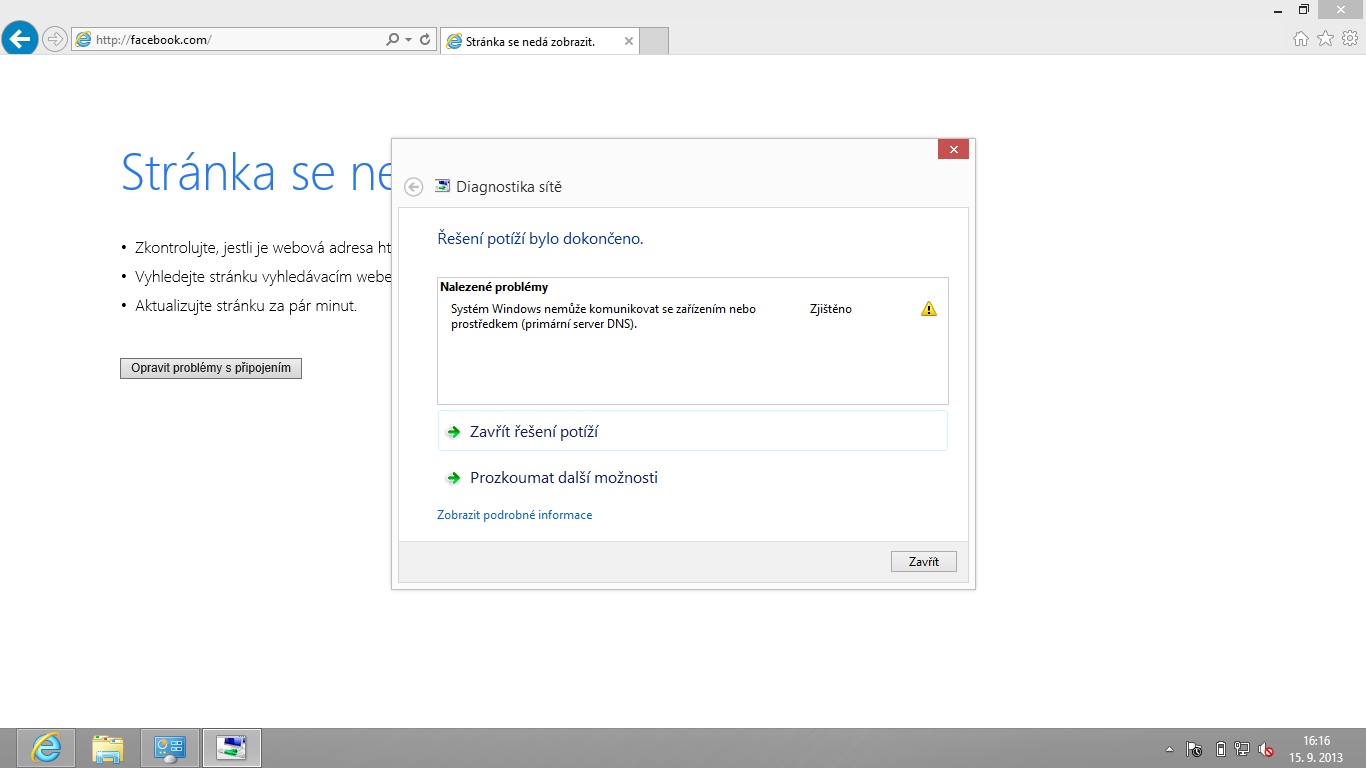Click the search magnifier in the address bar
Screen dimensions: 1366x768
[x=392, y=40]
